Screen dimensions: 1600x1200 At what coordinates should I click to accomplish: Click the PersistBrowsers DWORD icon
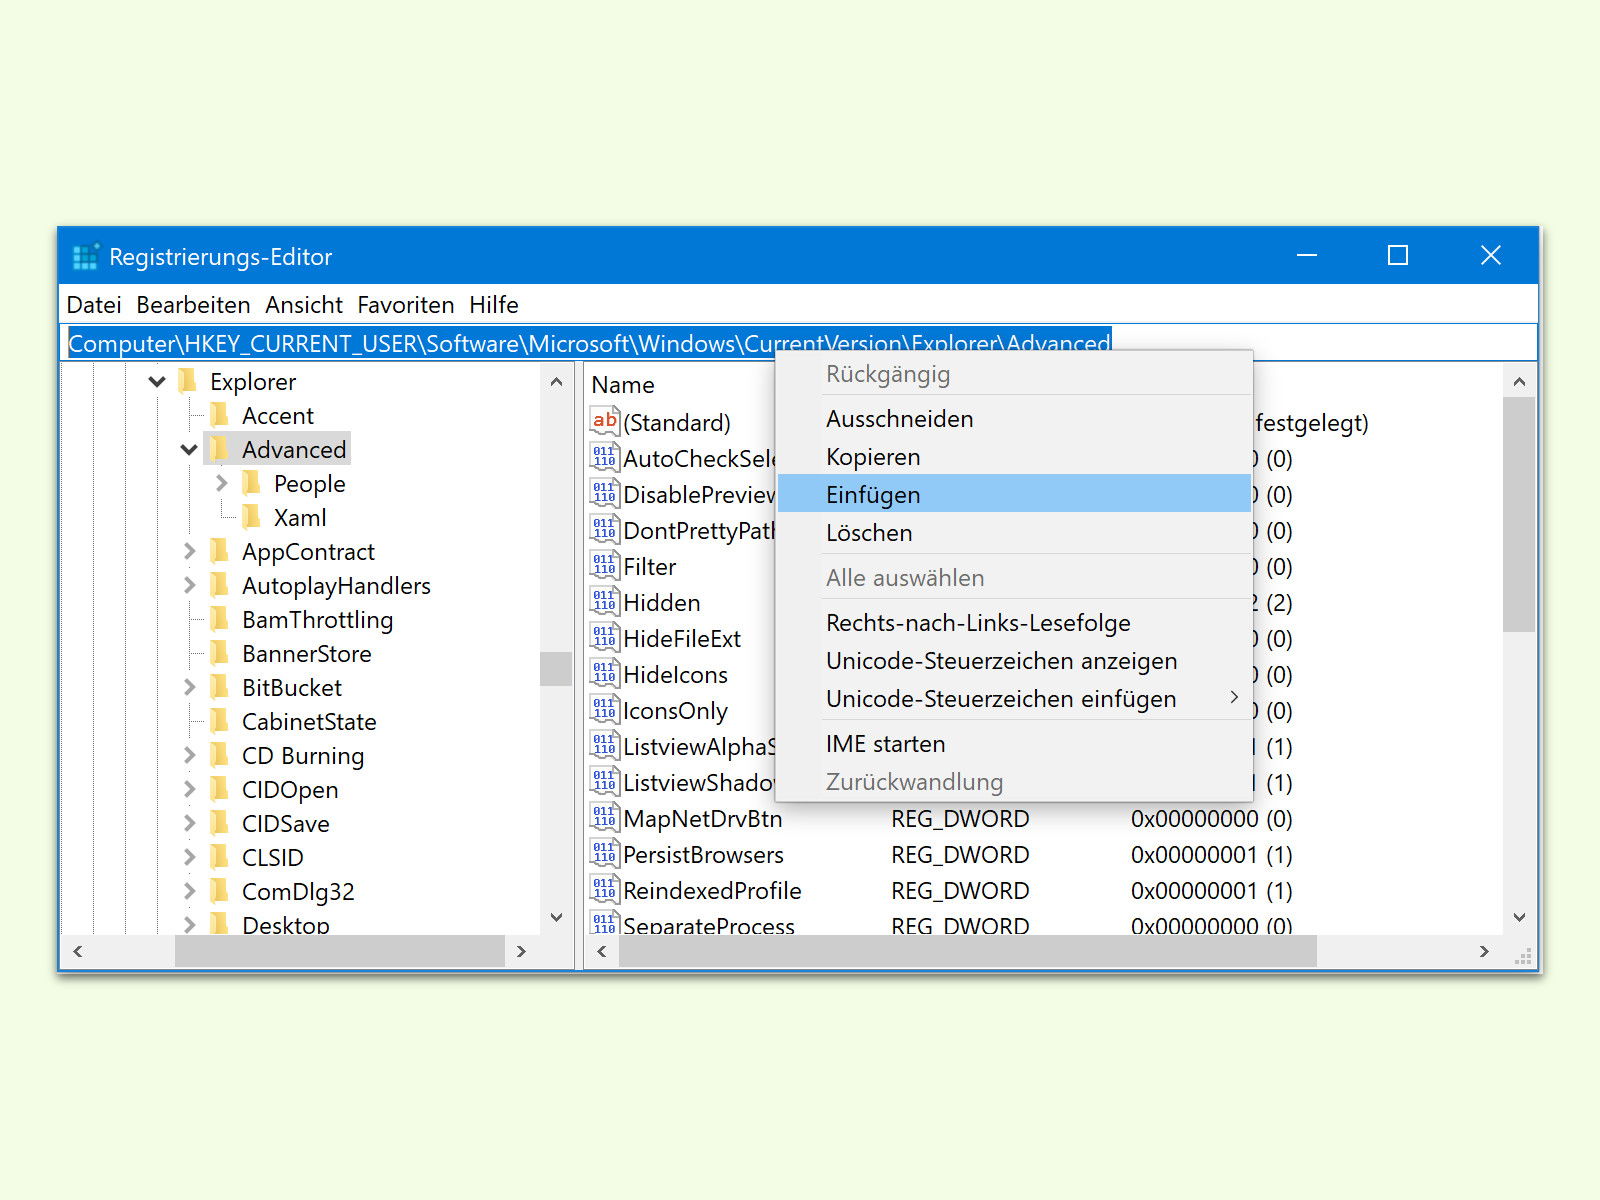[605, 853]
